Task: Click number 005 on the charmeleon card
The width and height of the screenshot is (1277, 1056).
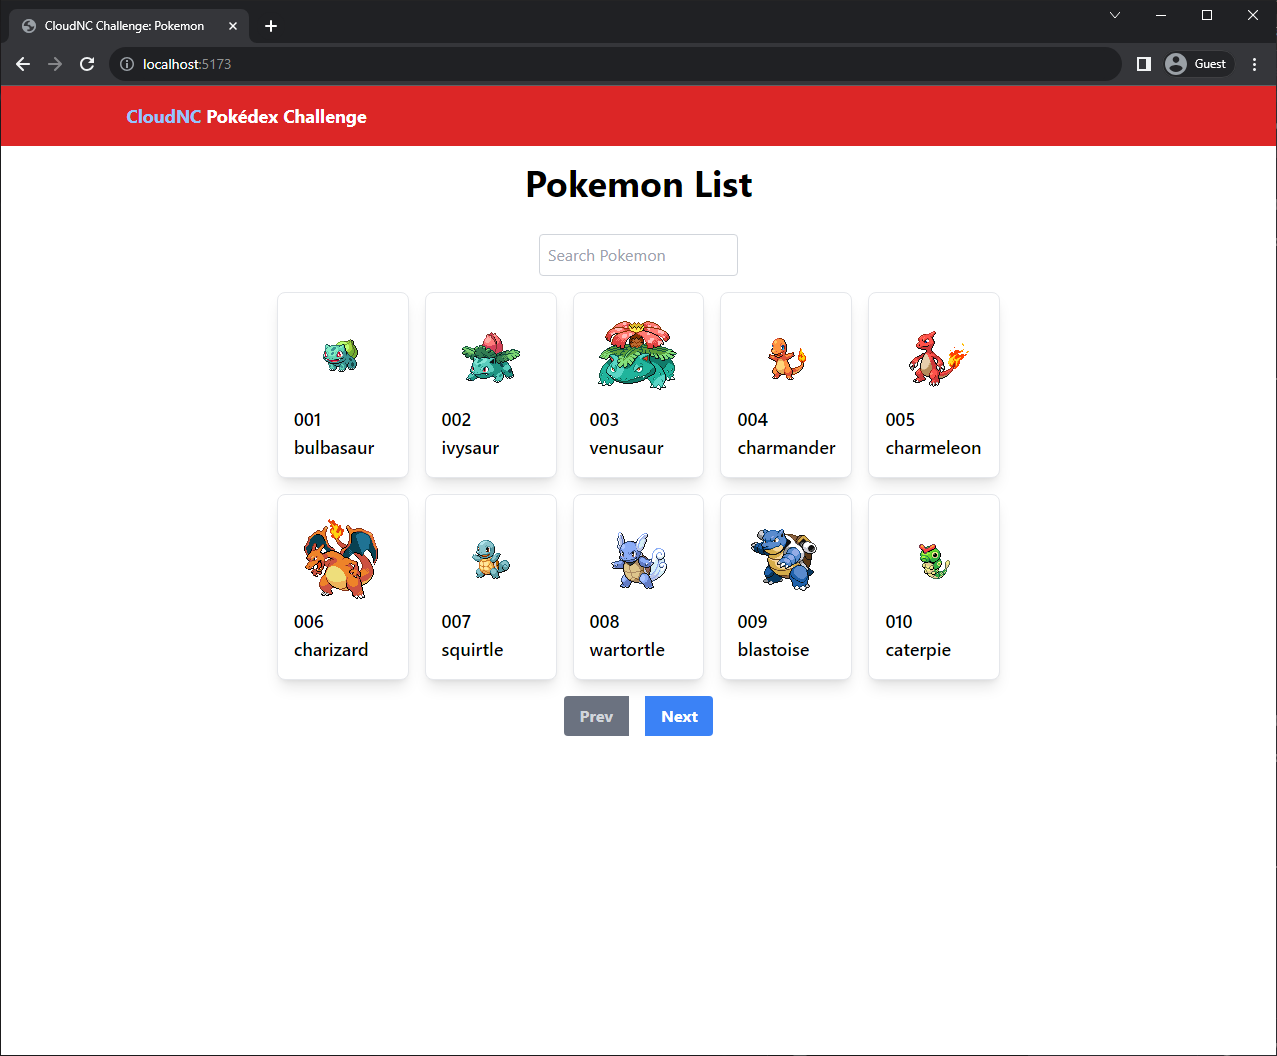Action: click(x=900, y=420)
